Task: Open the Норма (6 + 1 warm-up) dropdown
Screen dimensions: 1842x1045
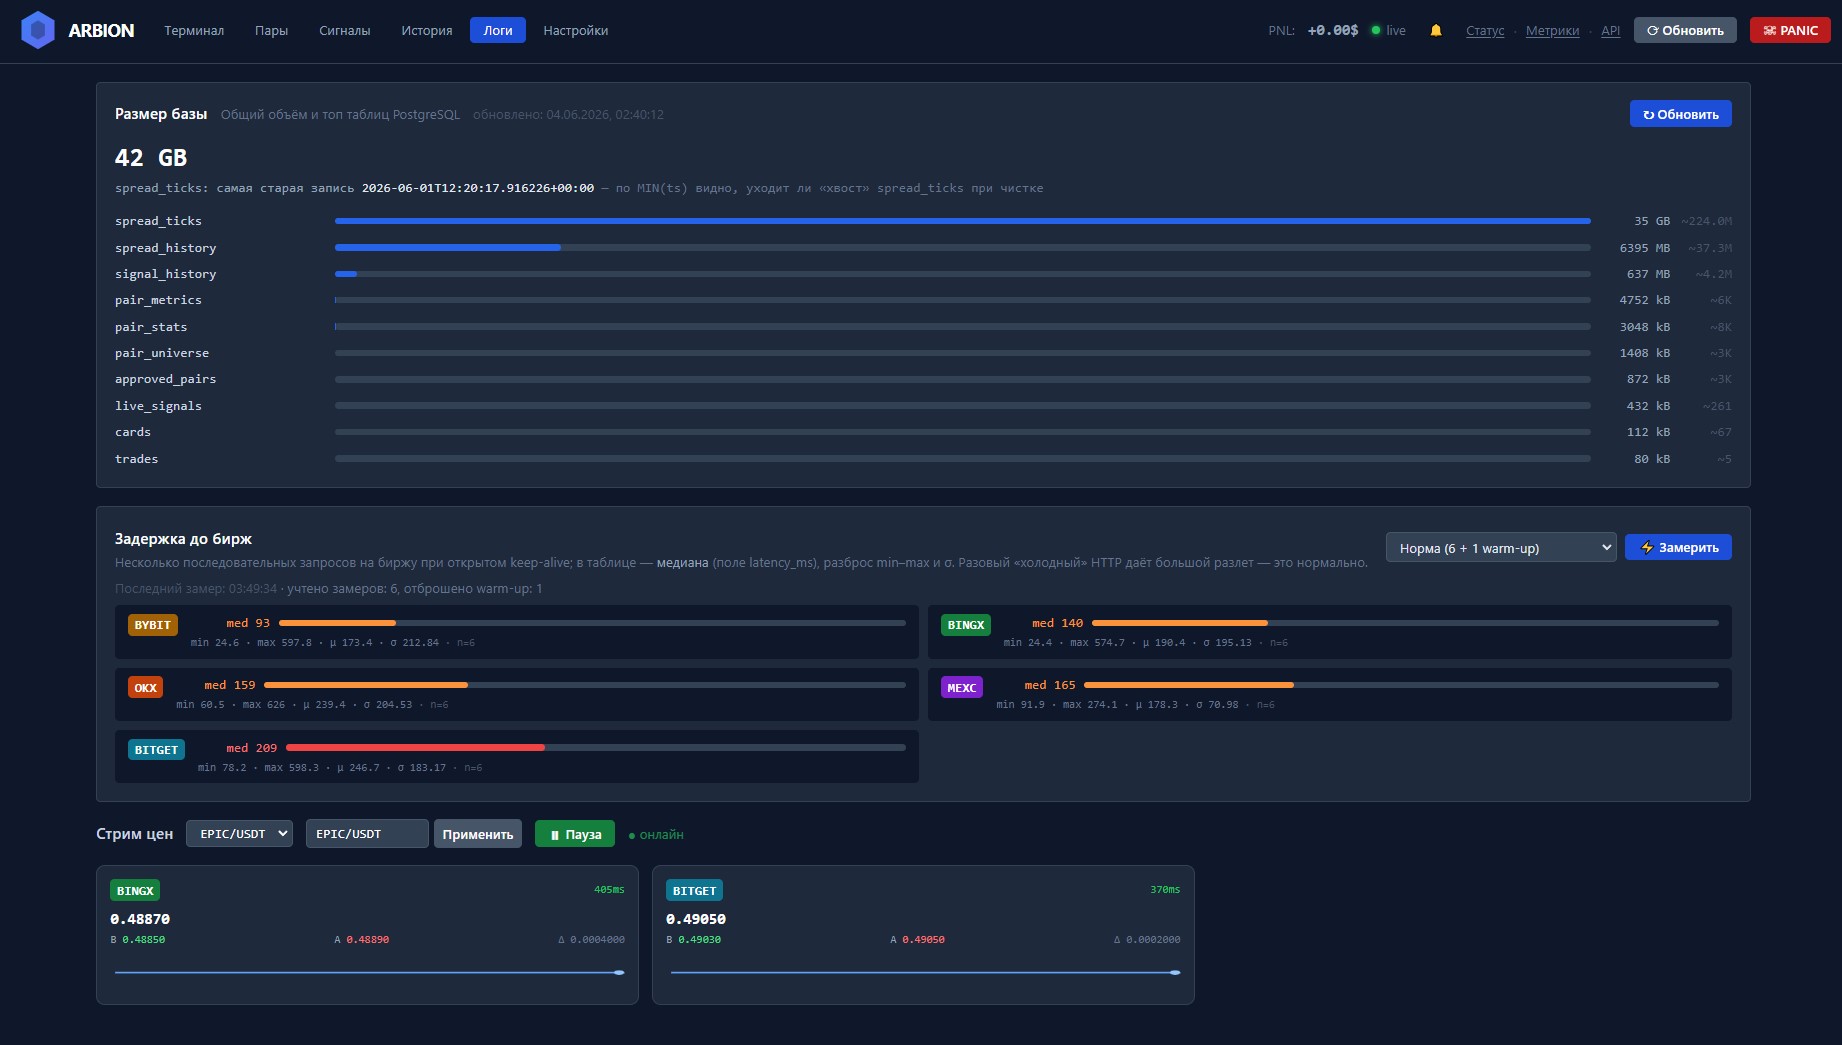Action: [x=1501, y=547]
